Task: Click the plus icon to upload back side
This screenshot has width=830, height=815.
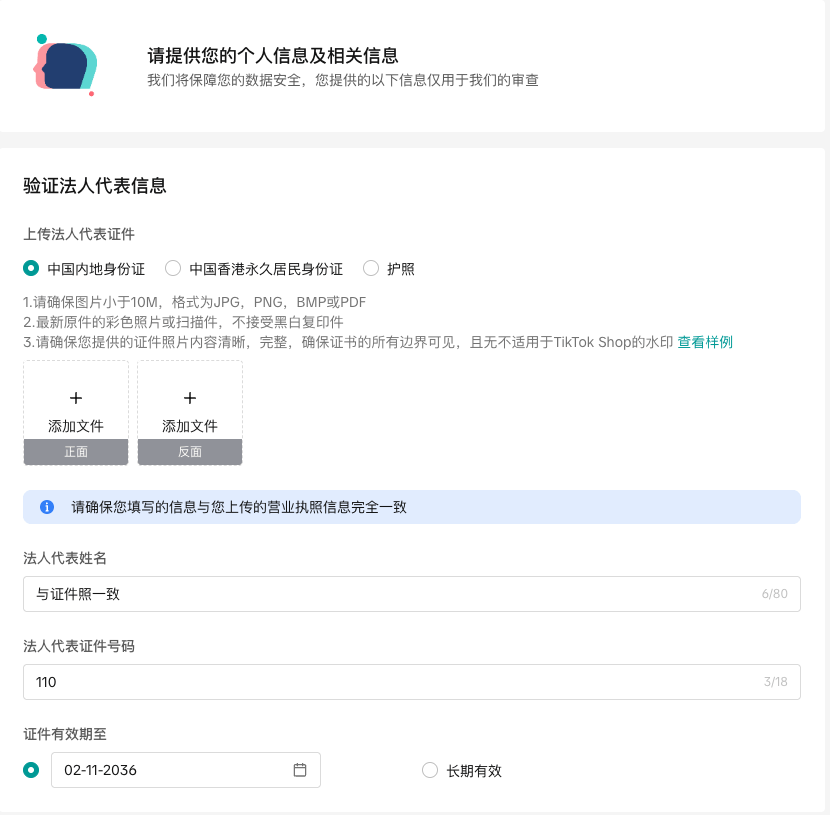Action: point(190,397)
